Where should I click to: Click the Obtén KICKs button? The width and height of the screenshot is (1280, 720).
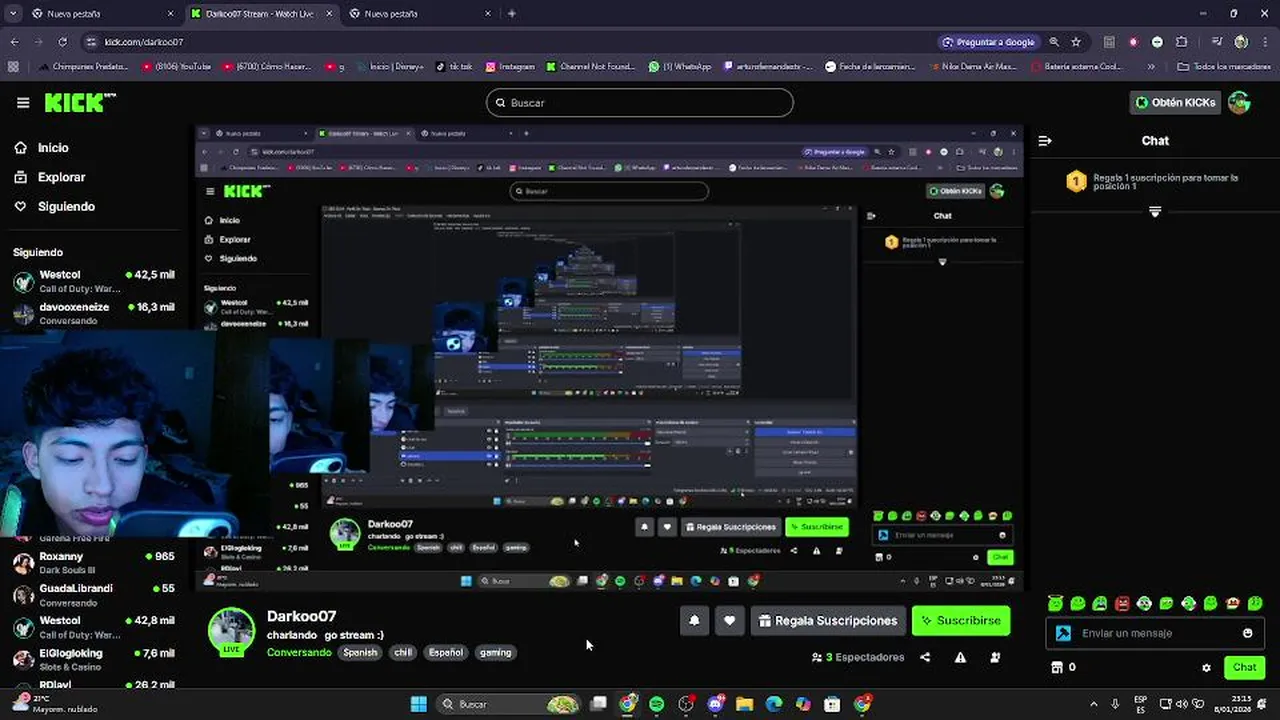click(1175, 102)
